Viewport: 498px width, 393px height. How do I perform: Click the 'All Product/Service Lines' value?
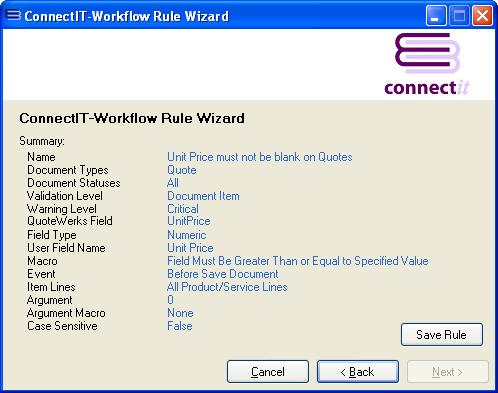[227, 287]
